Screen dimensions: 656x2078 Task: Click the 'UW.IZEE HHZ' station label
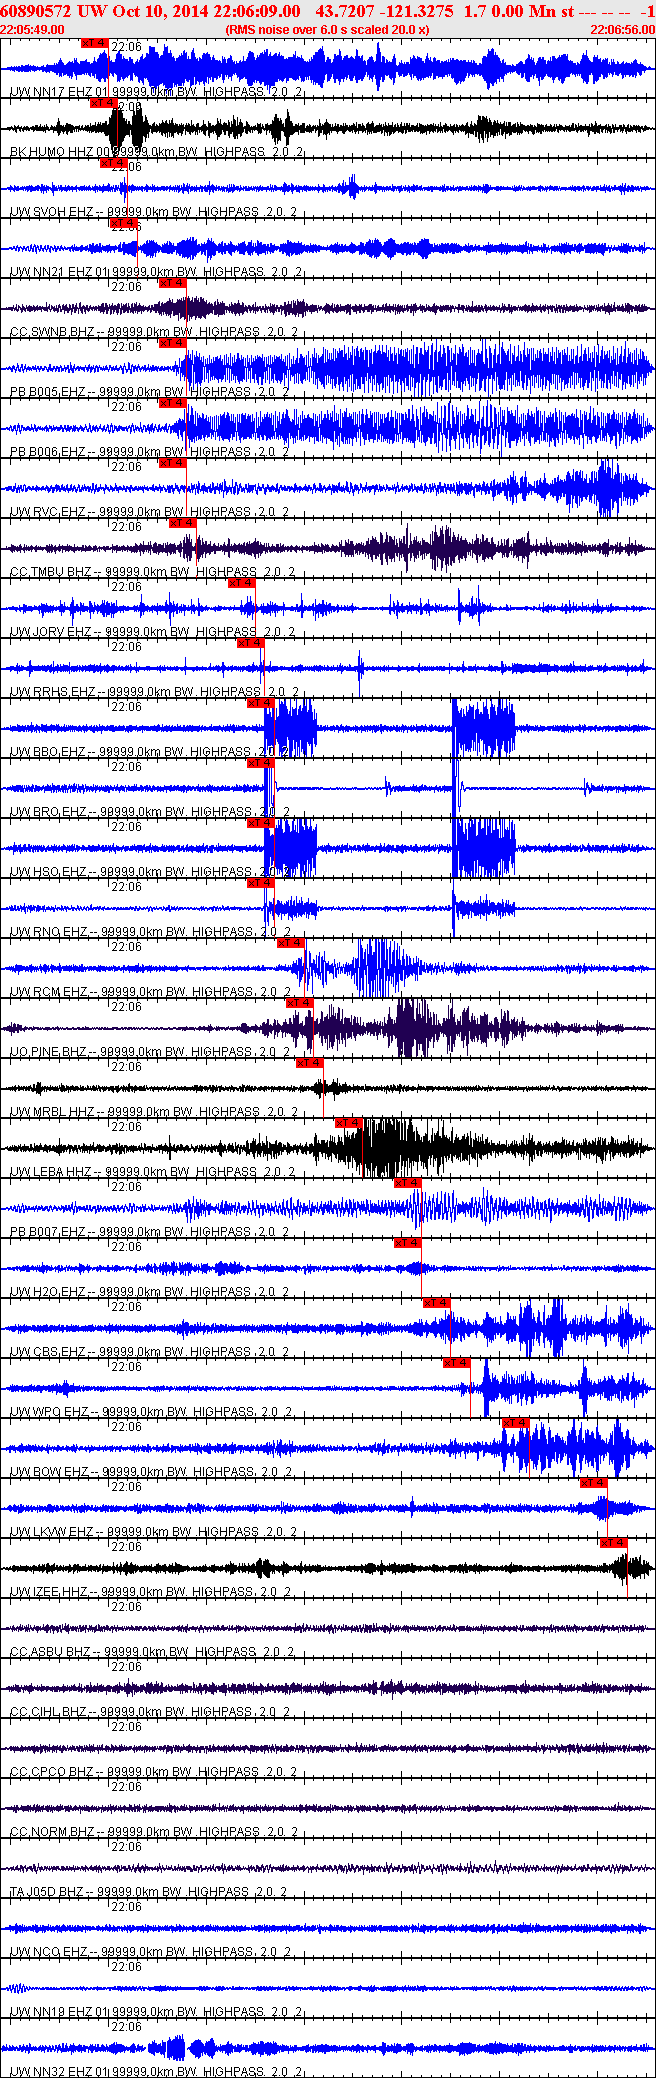pyautogui.click(x=49, y=1592)
